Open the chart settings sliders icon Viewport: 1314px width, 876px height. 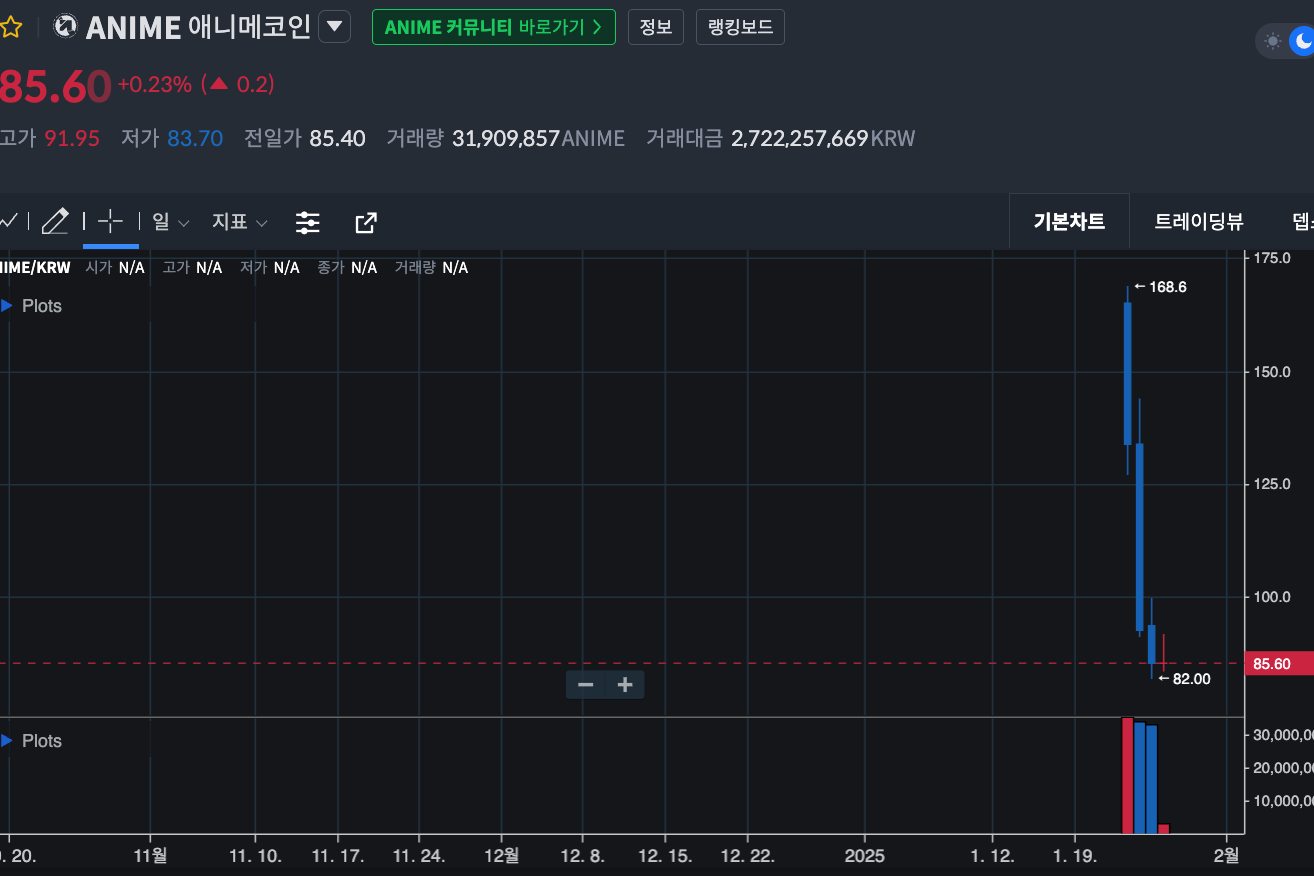(x=307, y=222)
